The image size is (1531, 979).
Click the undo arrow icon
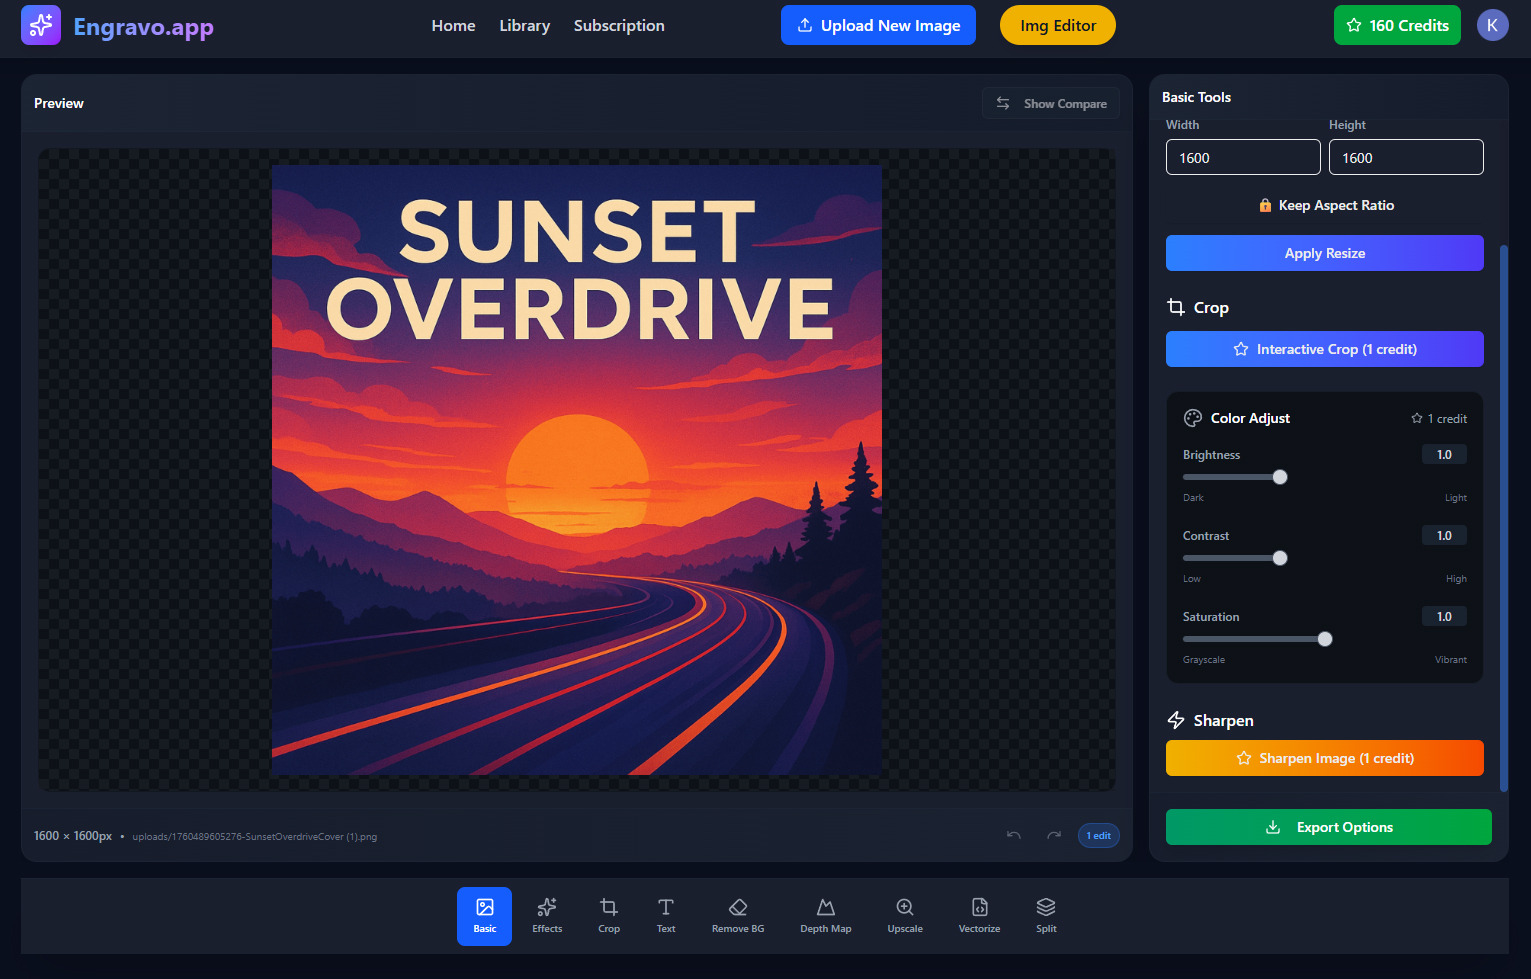[1014, 835]
